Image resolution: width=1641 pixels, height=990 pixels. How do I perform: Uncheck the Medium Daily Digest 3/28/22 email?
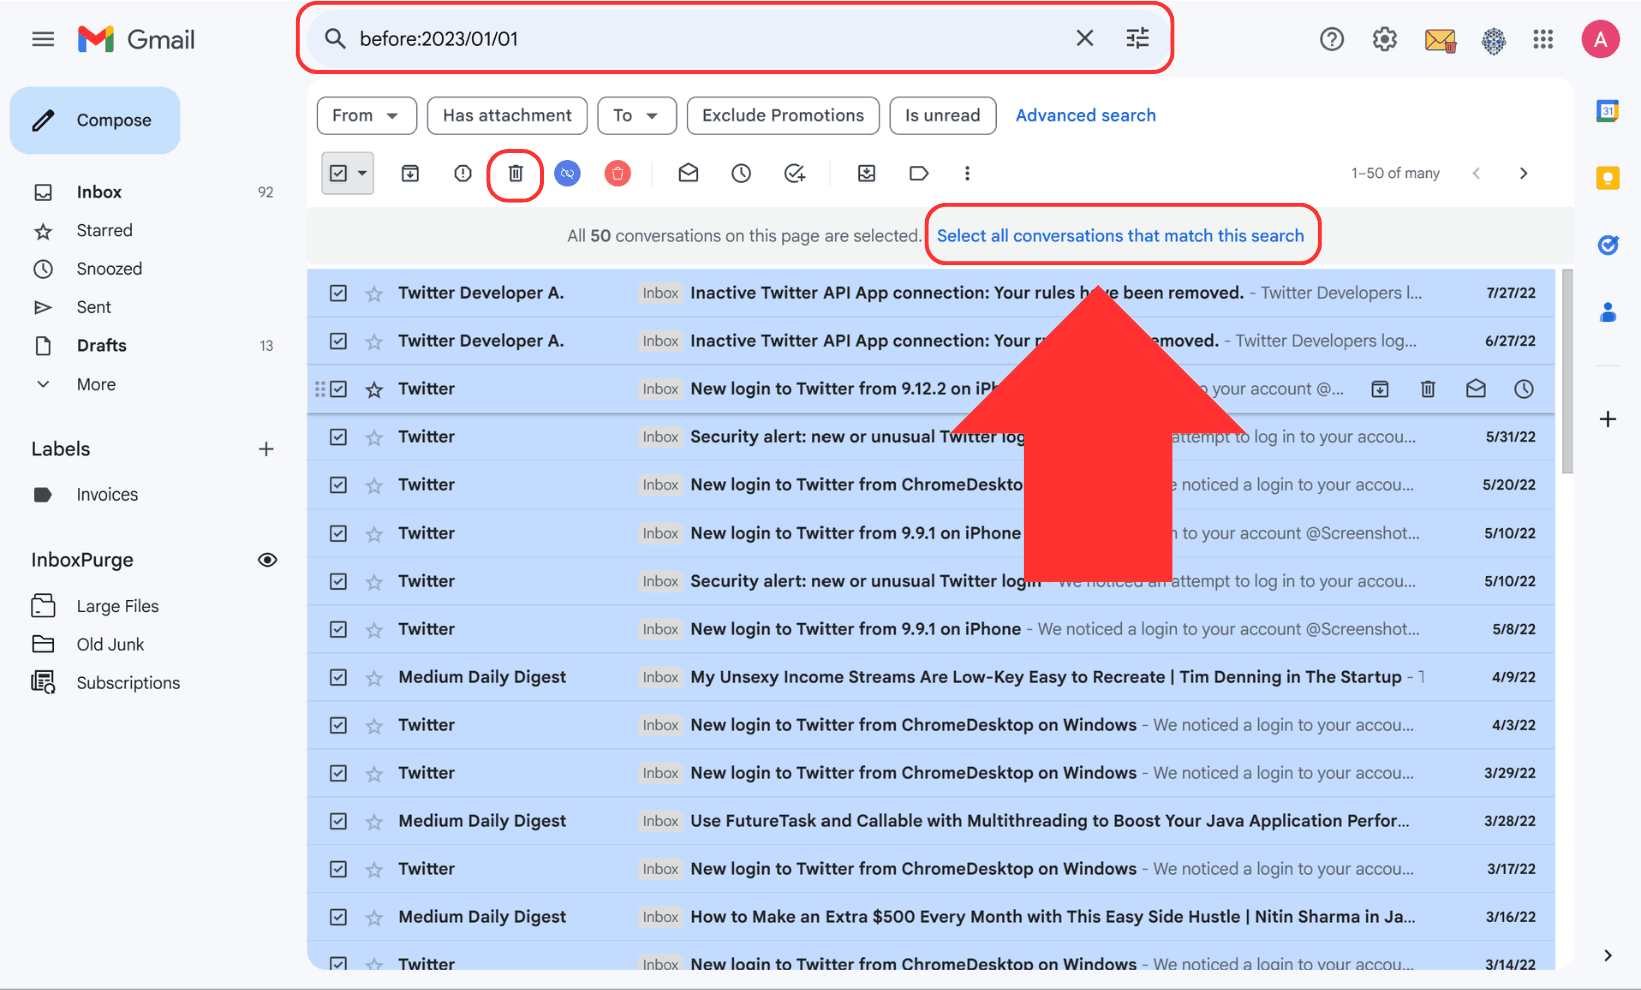pyautogui.click(x=338, y=821)
